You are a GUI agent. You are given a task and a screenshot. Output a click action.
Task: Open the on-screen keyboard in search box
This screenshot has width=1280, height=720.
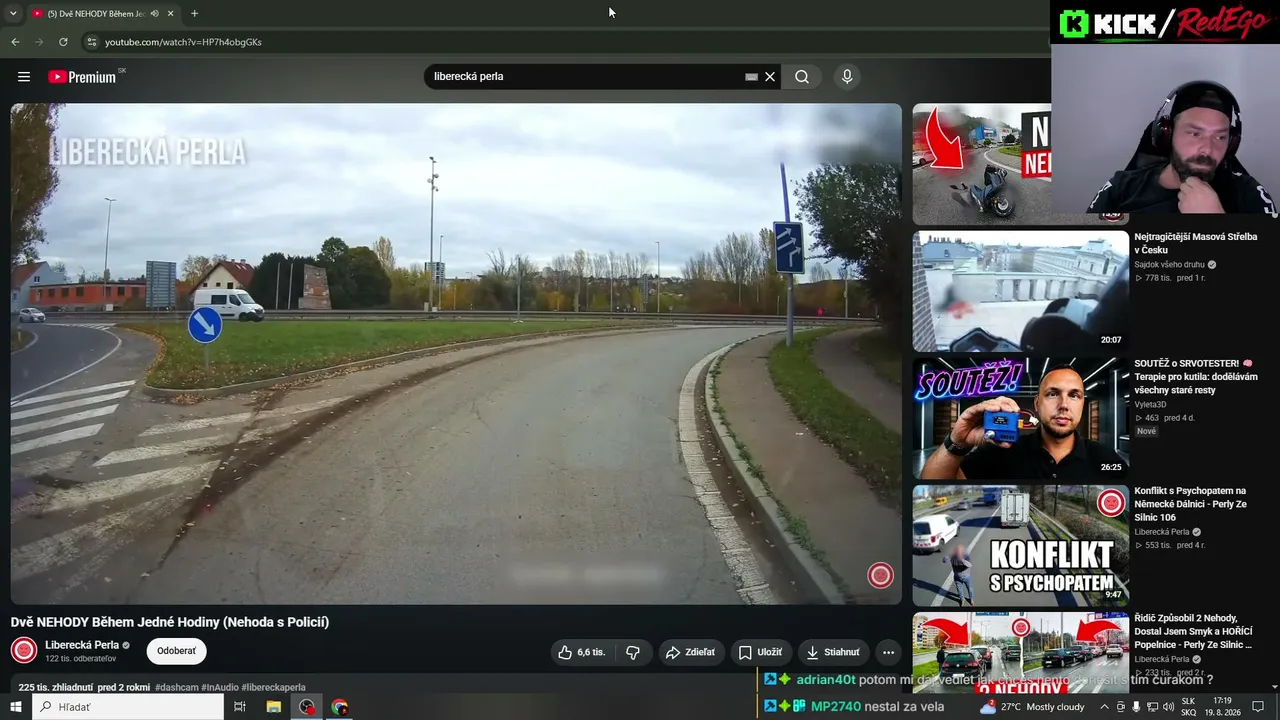pos(751,77)
